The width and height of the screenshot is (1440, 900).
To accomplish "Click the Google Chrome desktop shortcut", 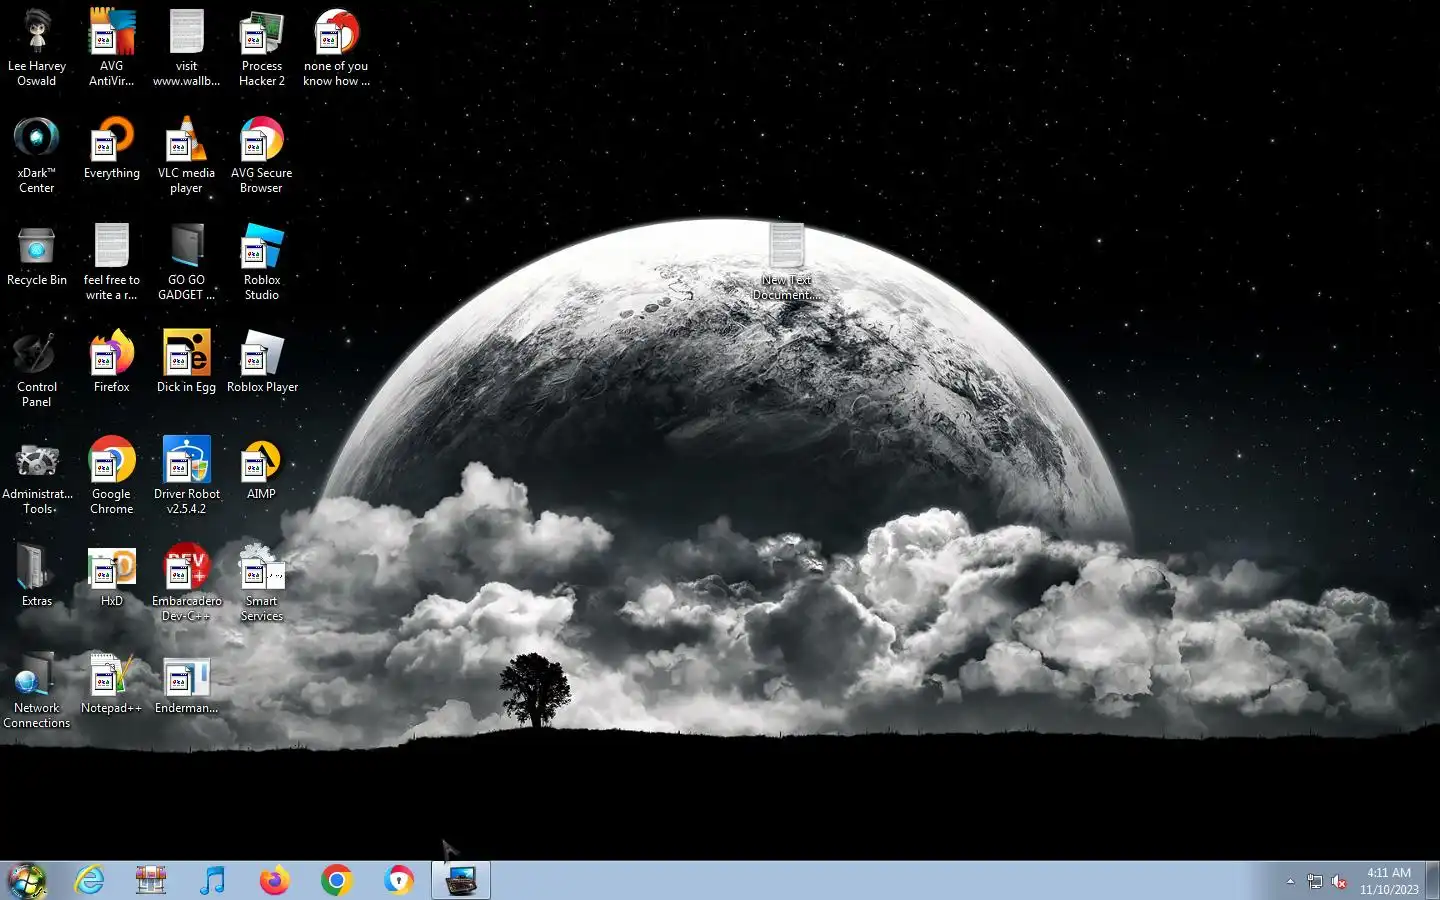I will point(111,475).
